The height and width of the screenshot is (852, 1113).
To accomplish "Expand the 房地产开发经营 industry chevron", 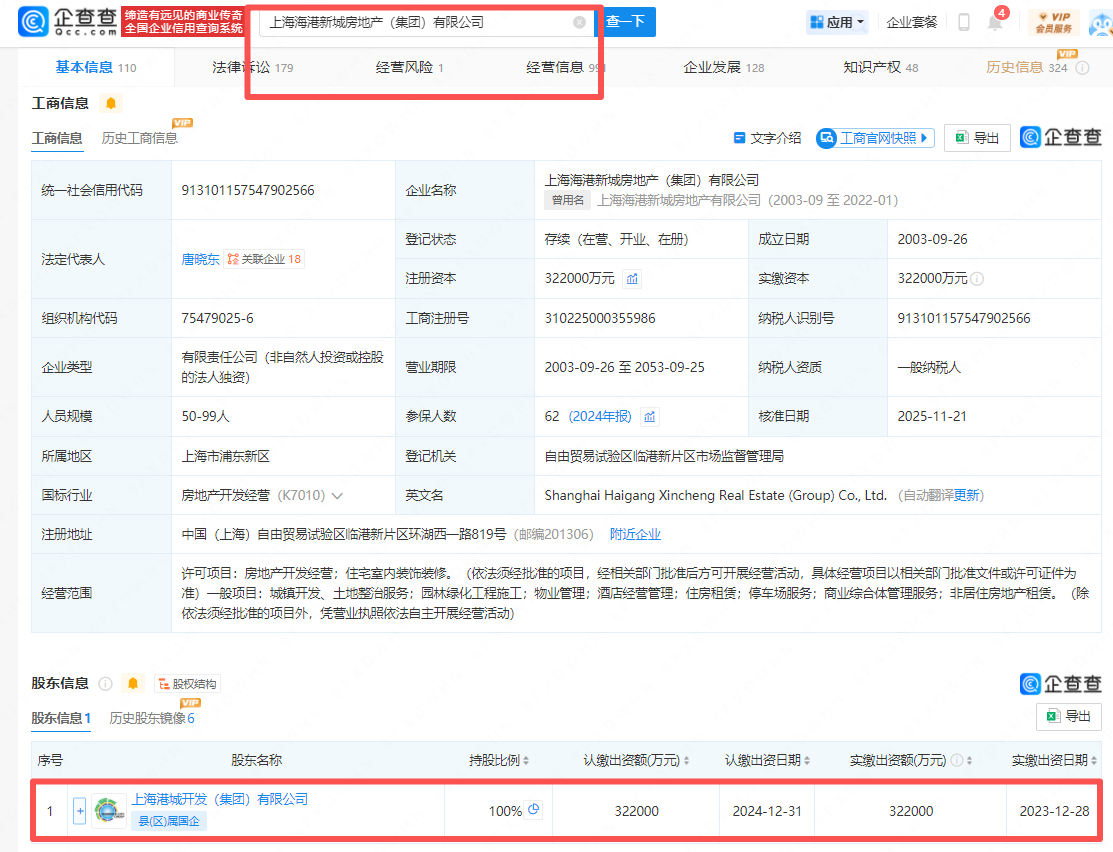I will [337, 496].
